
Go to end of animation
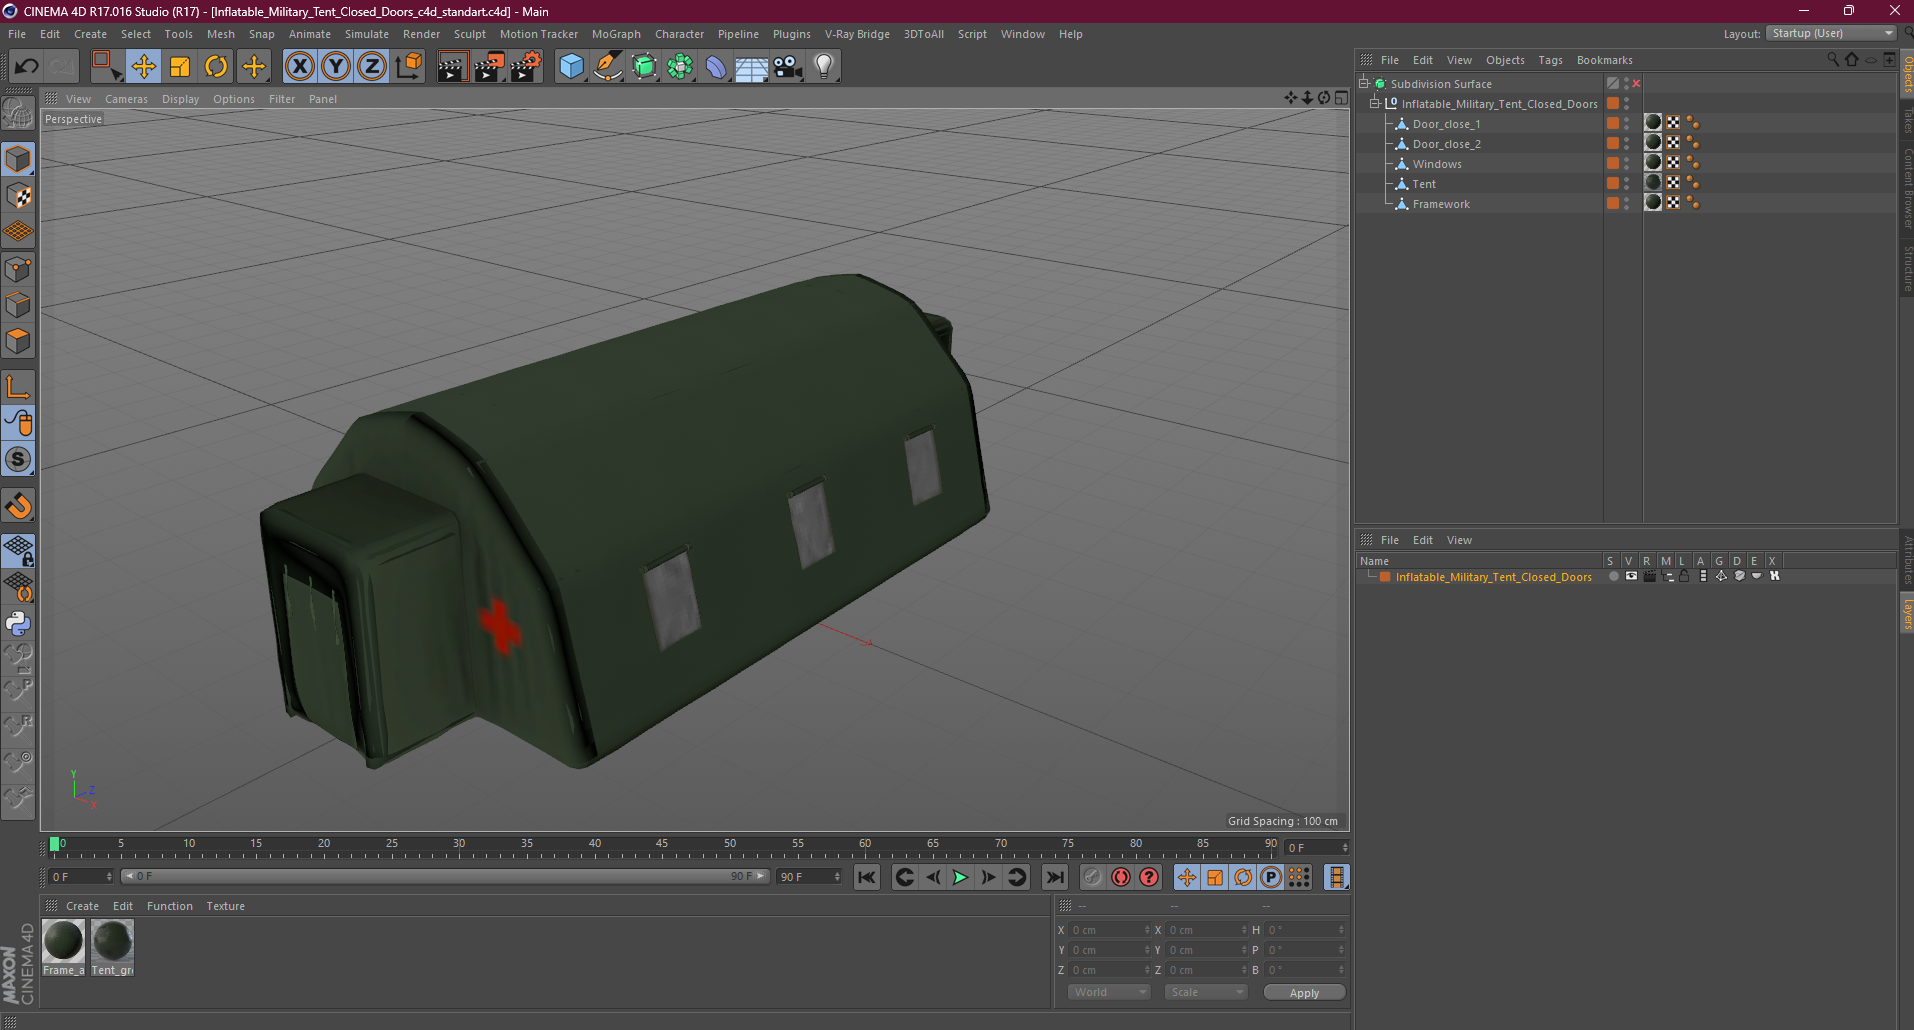tap(1055, 878)
